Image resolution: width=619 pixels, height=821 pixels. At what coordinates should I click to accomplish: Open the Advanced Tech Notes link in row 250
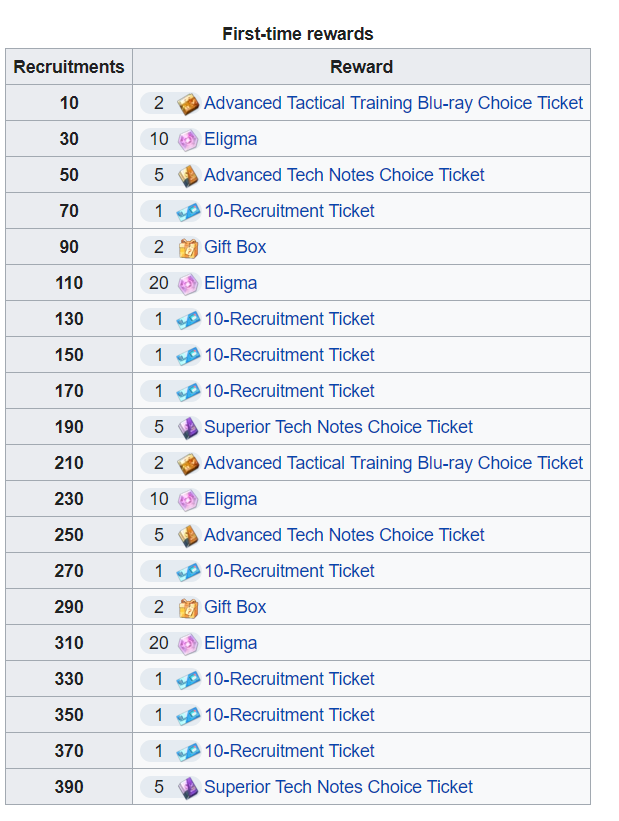(x=344, y=535)
